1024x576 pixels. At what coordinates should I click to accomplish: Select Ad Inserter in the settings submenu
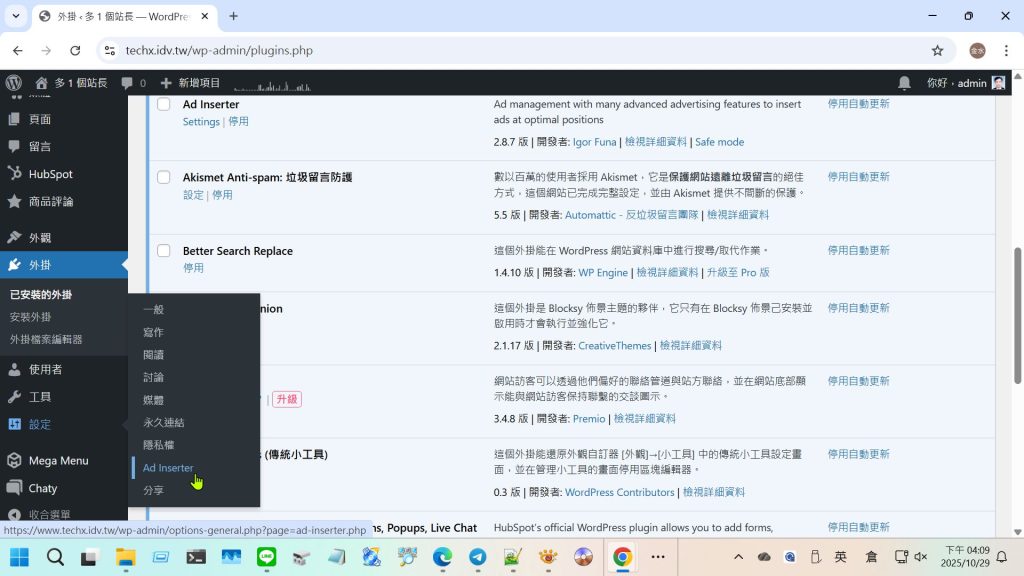click(x=168, y=468)
